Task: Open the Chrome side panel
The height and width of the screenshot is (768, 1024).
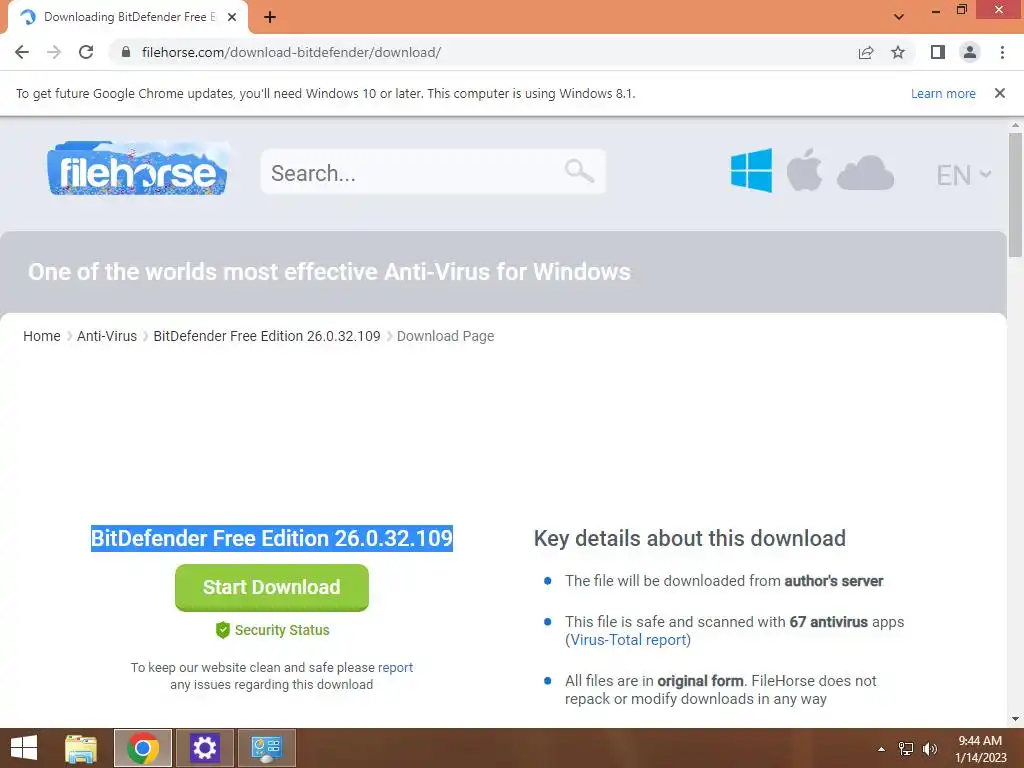Action: (x=938, y=52)
